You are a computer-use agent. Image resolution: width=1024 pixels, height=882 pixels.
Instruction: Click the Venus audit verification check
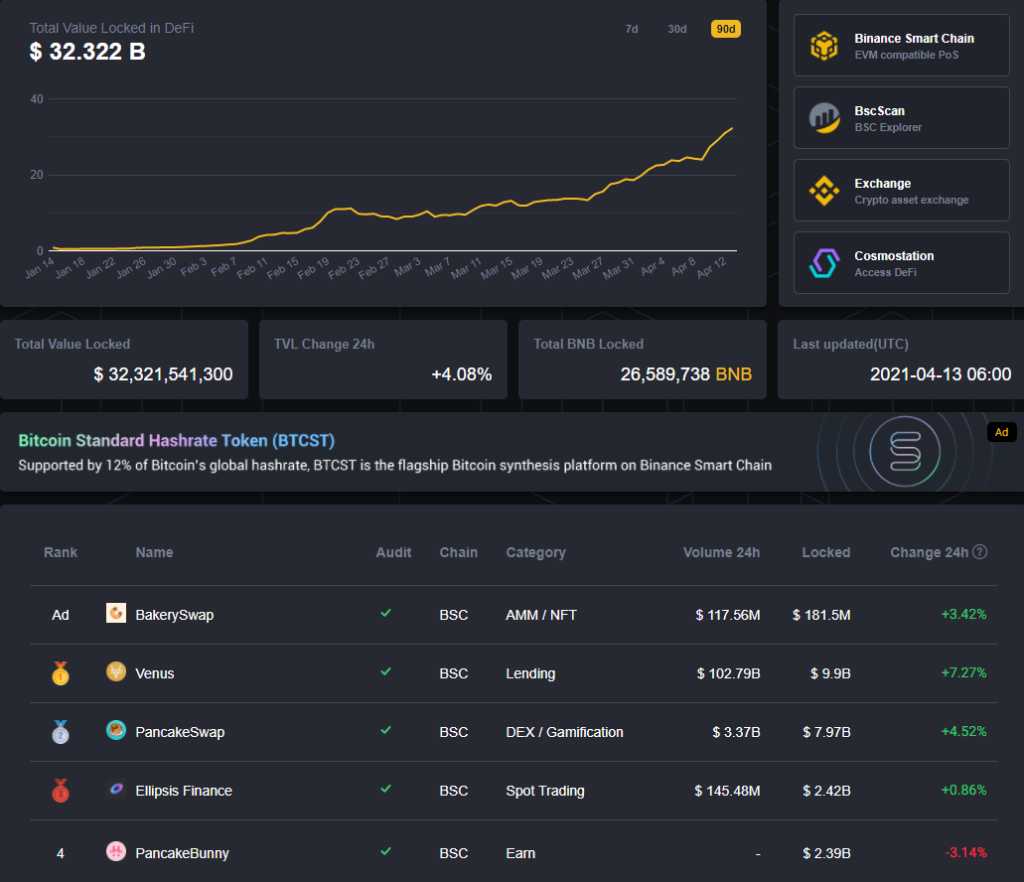[385, 673]
